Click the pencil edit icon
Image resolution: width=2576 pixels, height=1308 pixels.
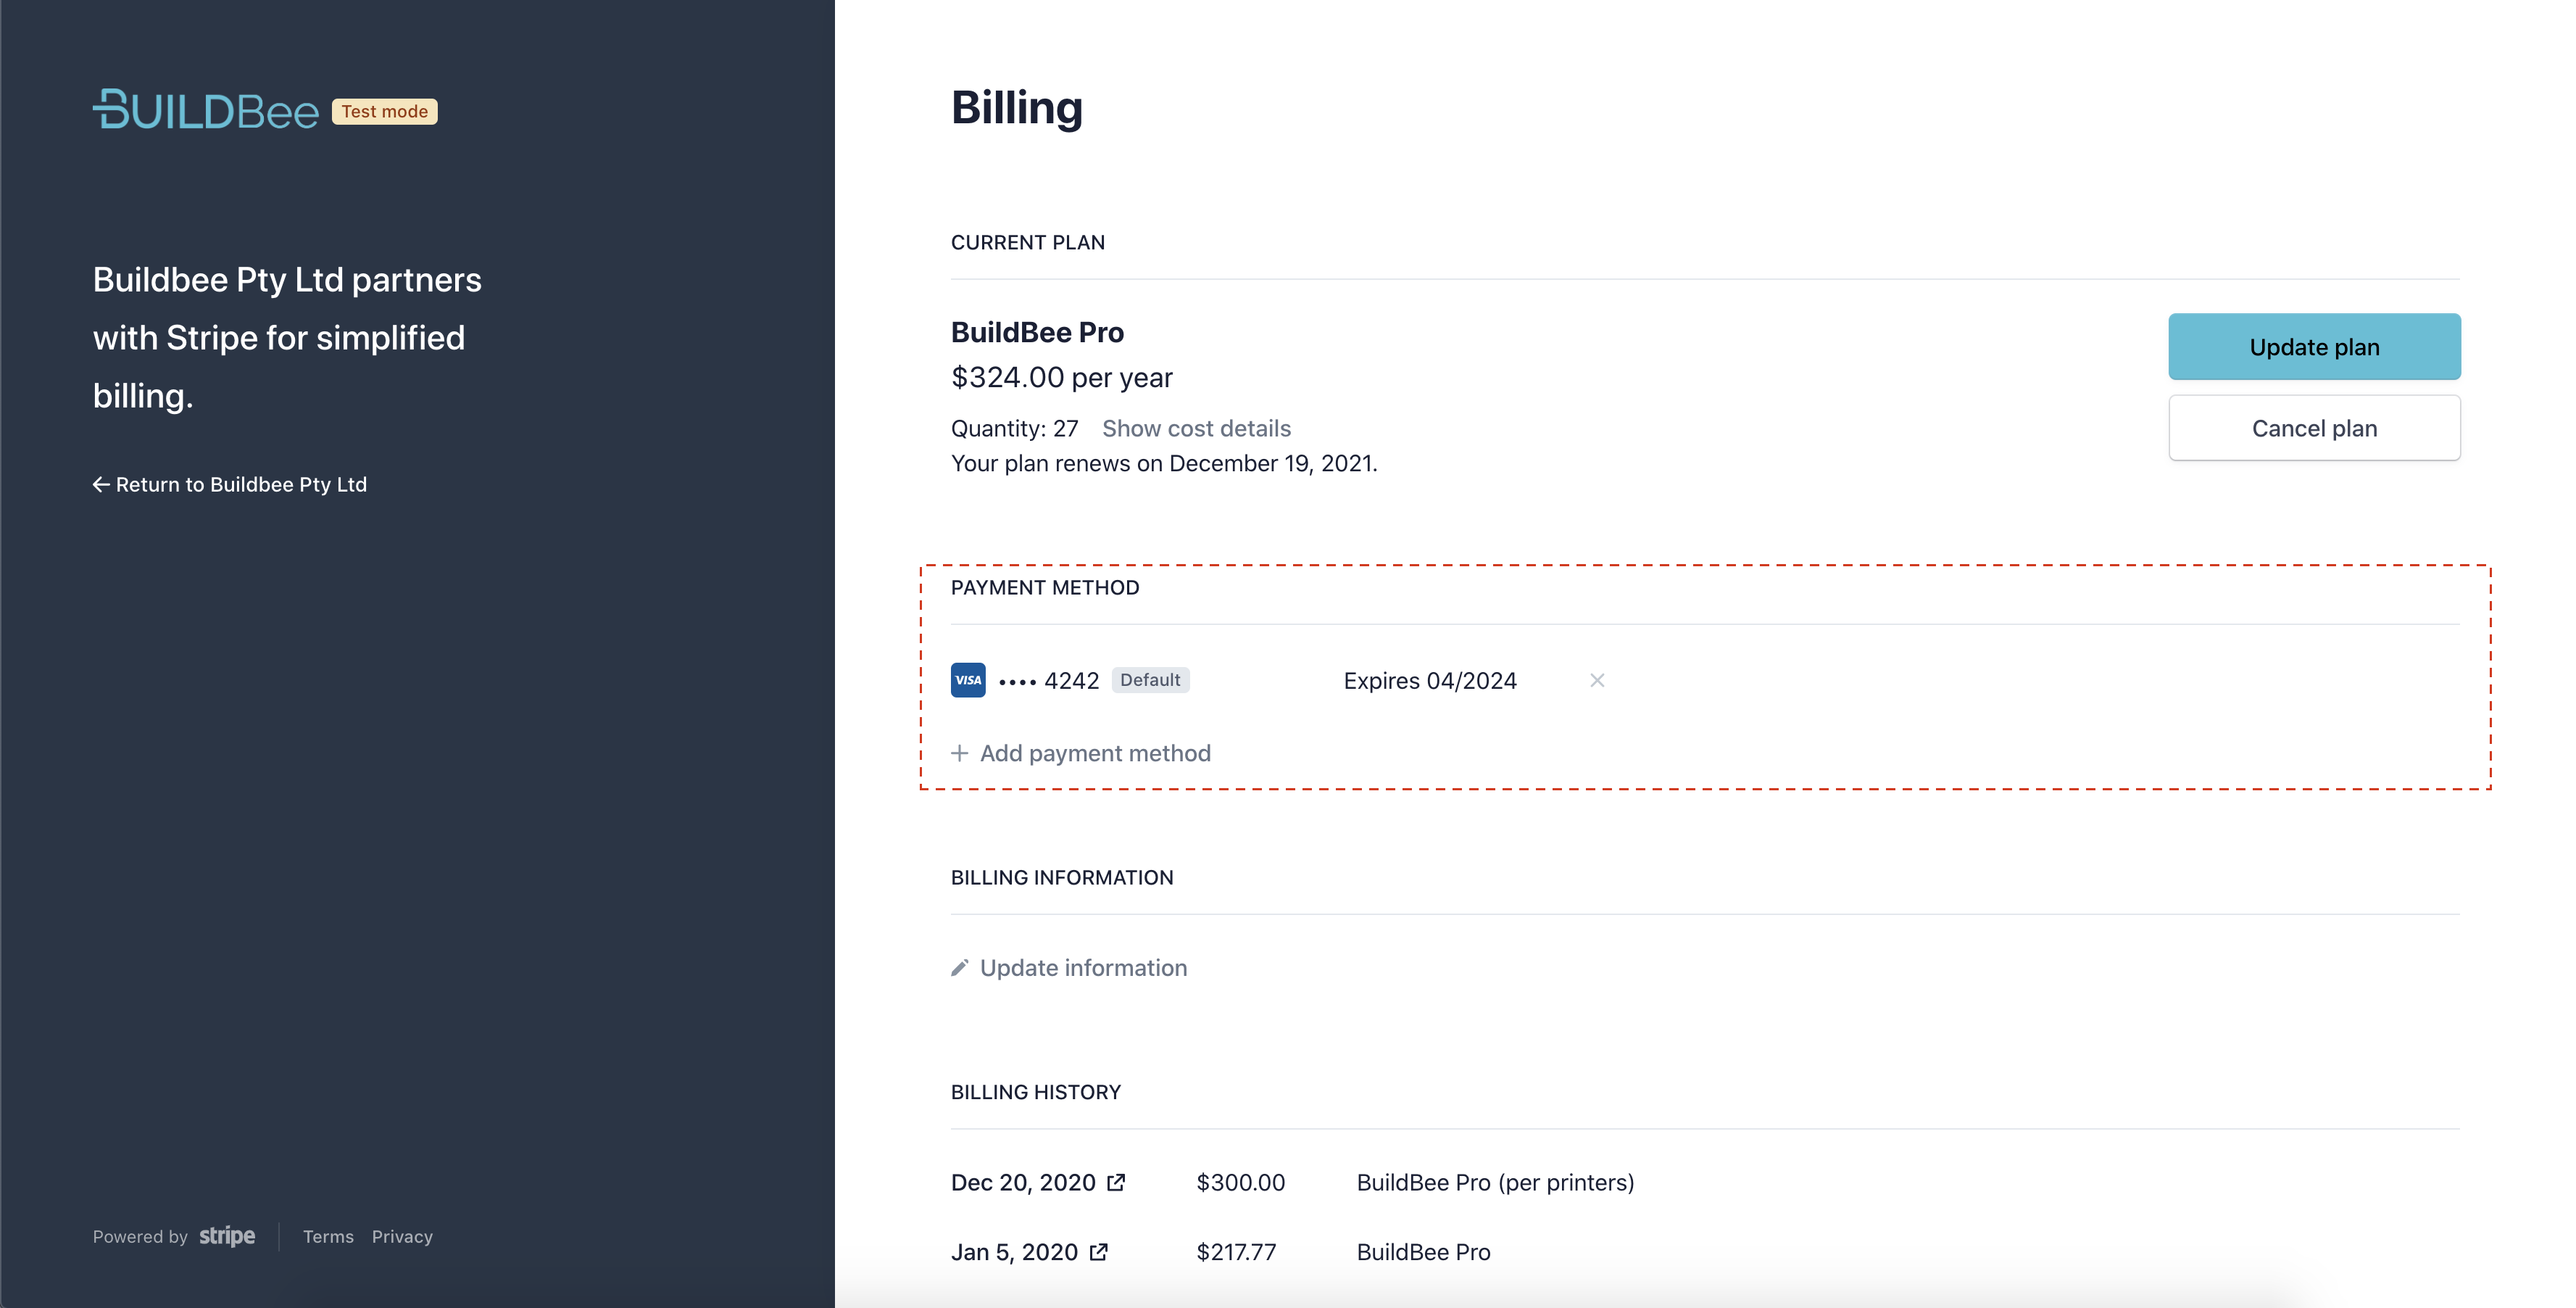pos(960,968)
